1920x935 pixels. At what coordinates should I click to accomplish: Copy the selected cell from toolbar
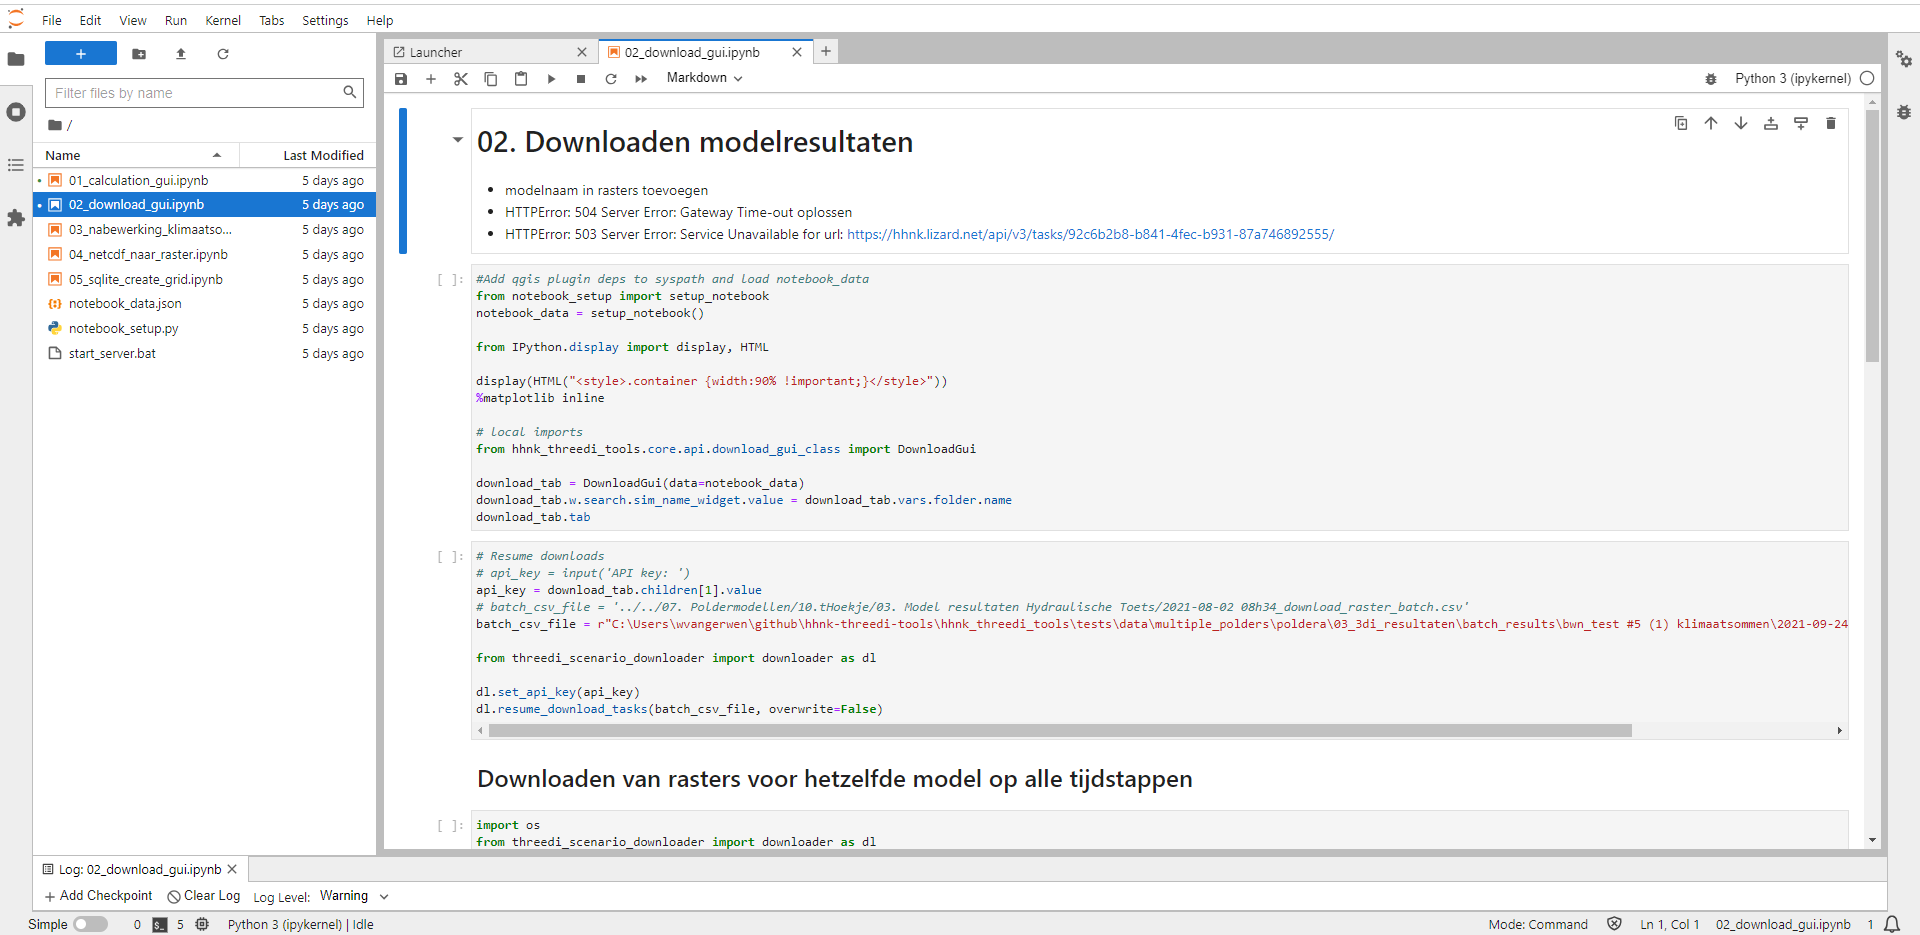click(491, 79)
